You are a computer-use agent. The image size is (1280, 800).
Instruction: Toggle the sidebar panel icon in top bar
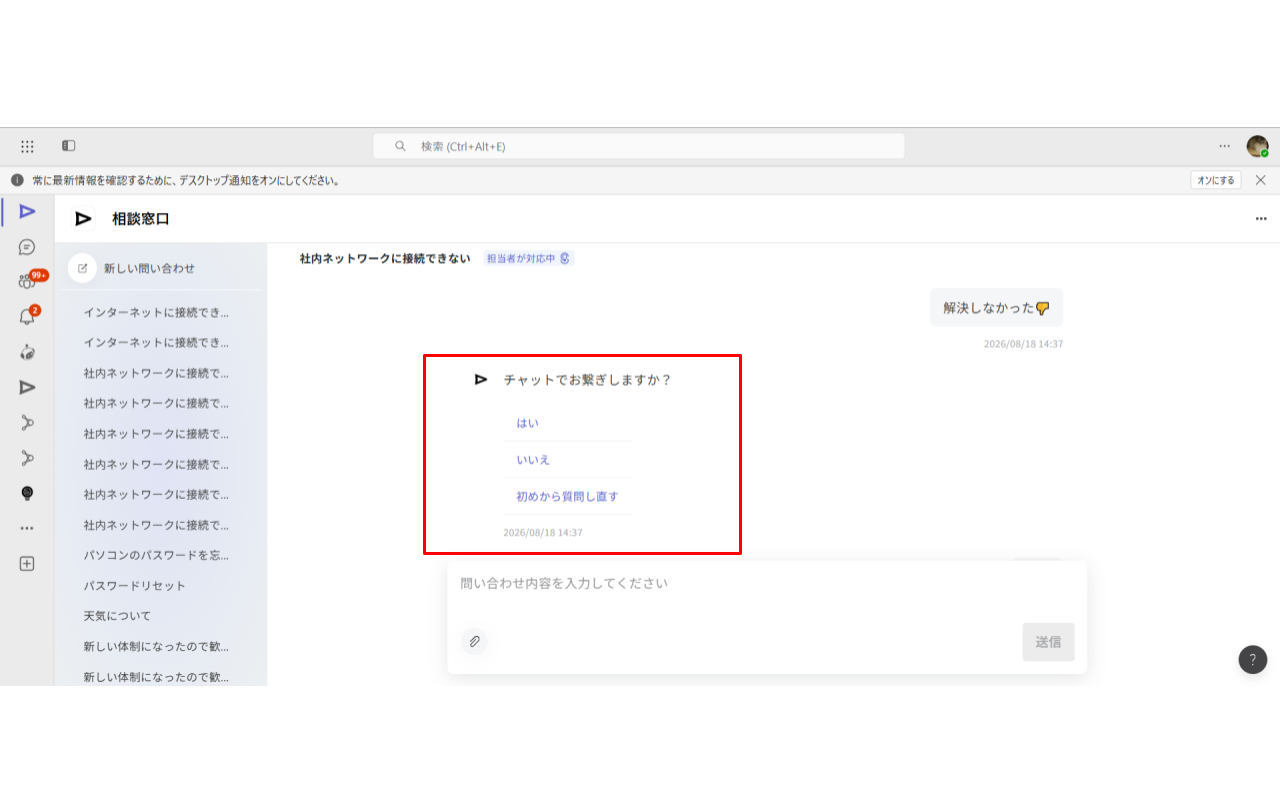(69, 146)
